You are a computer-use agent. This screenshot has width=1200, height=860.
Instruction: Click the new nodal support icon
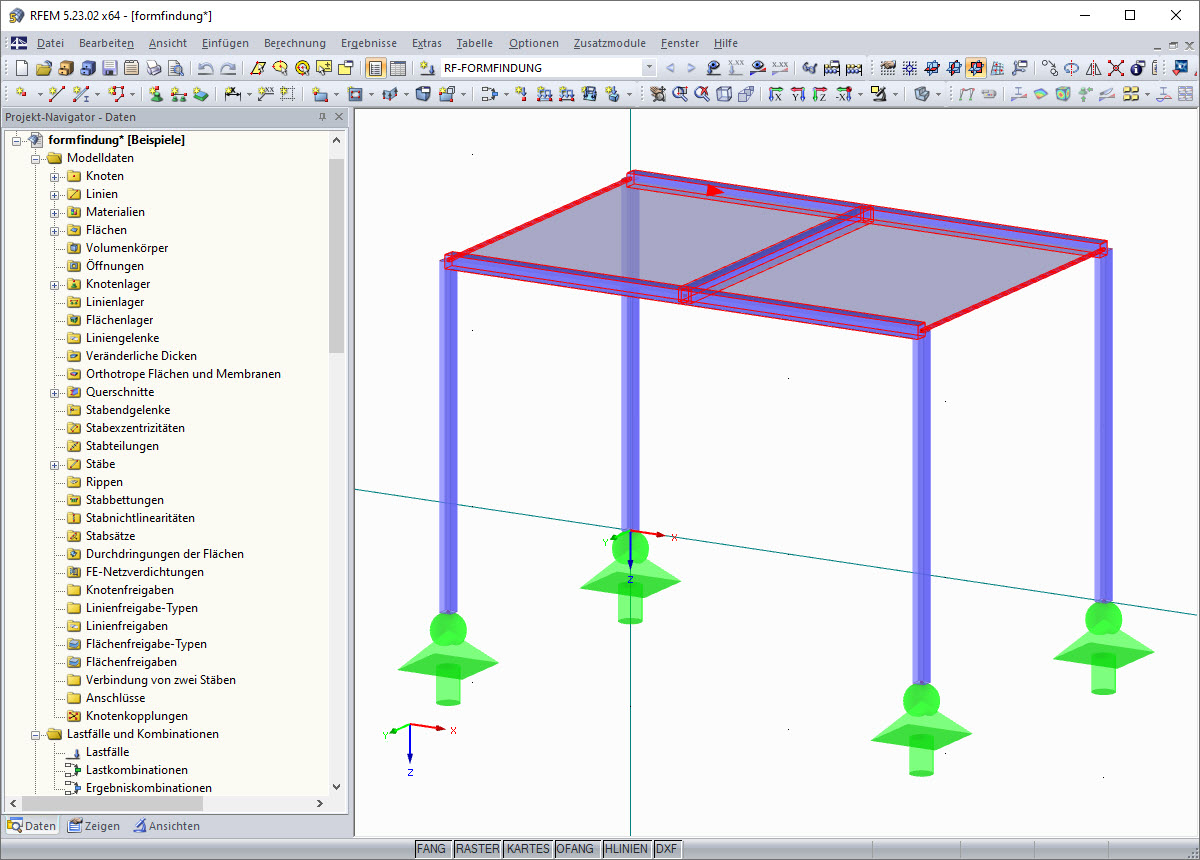pyautogui.click(x=156, y=94)
